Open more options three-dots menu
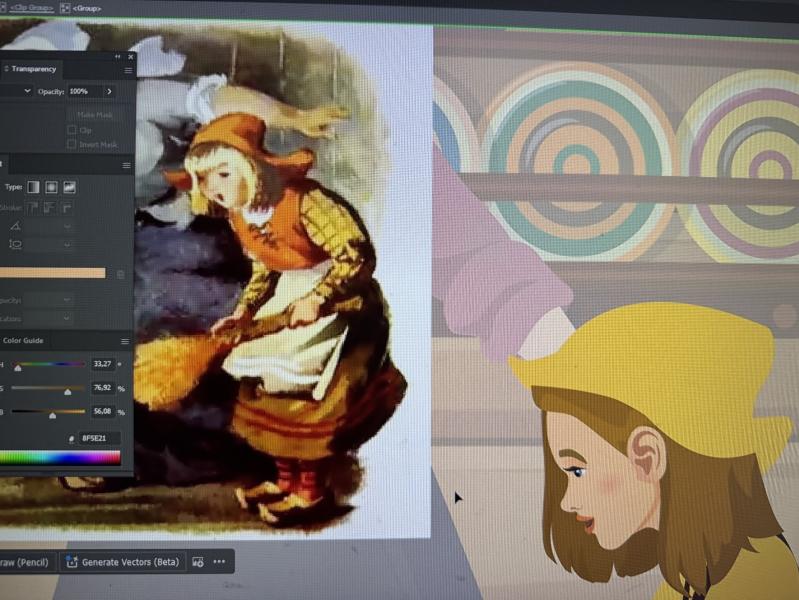799x600 pixels. [219, 561]
